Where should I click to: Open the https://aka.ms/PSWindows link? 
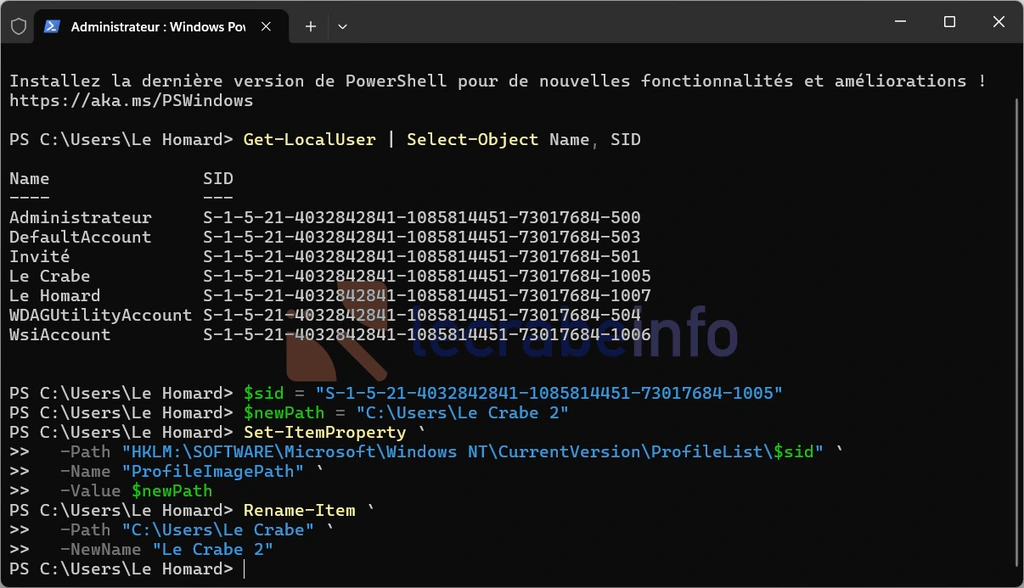[131, 100]
